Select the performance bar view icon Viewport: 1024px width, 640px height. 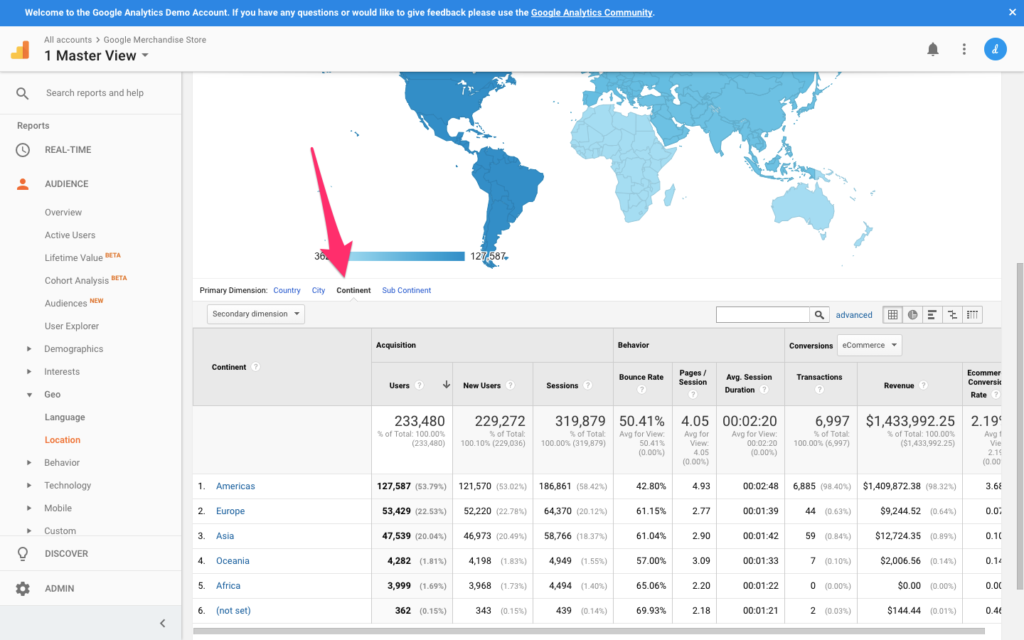point(932,314)
